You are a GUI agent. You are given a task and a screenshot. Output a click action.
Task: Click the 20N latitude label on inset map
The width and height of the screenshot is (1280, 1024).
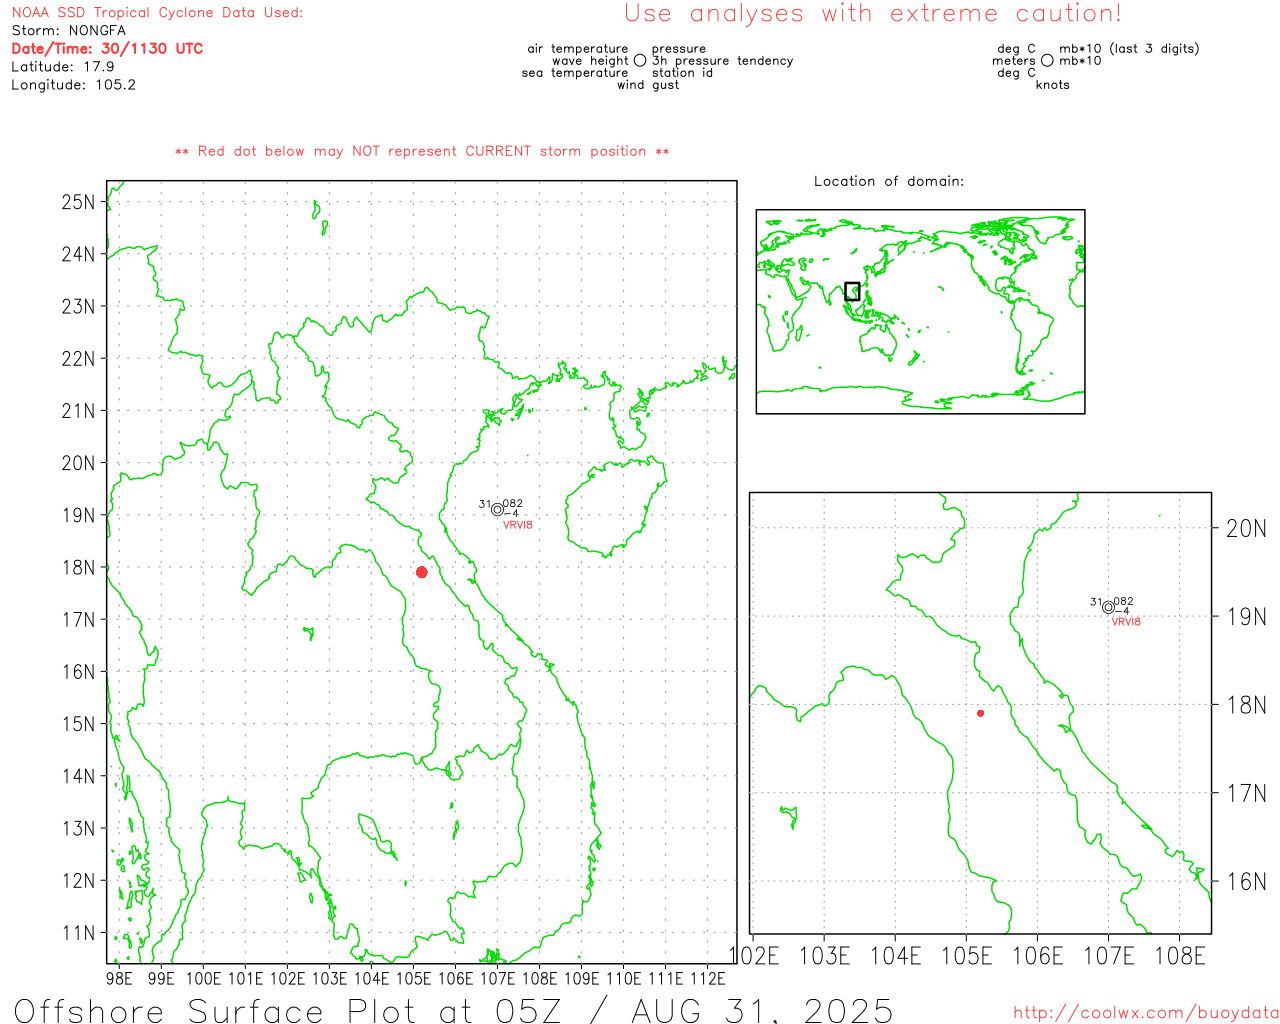1246,529
